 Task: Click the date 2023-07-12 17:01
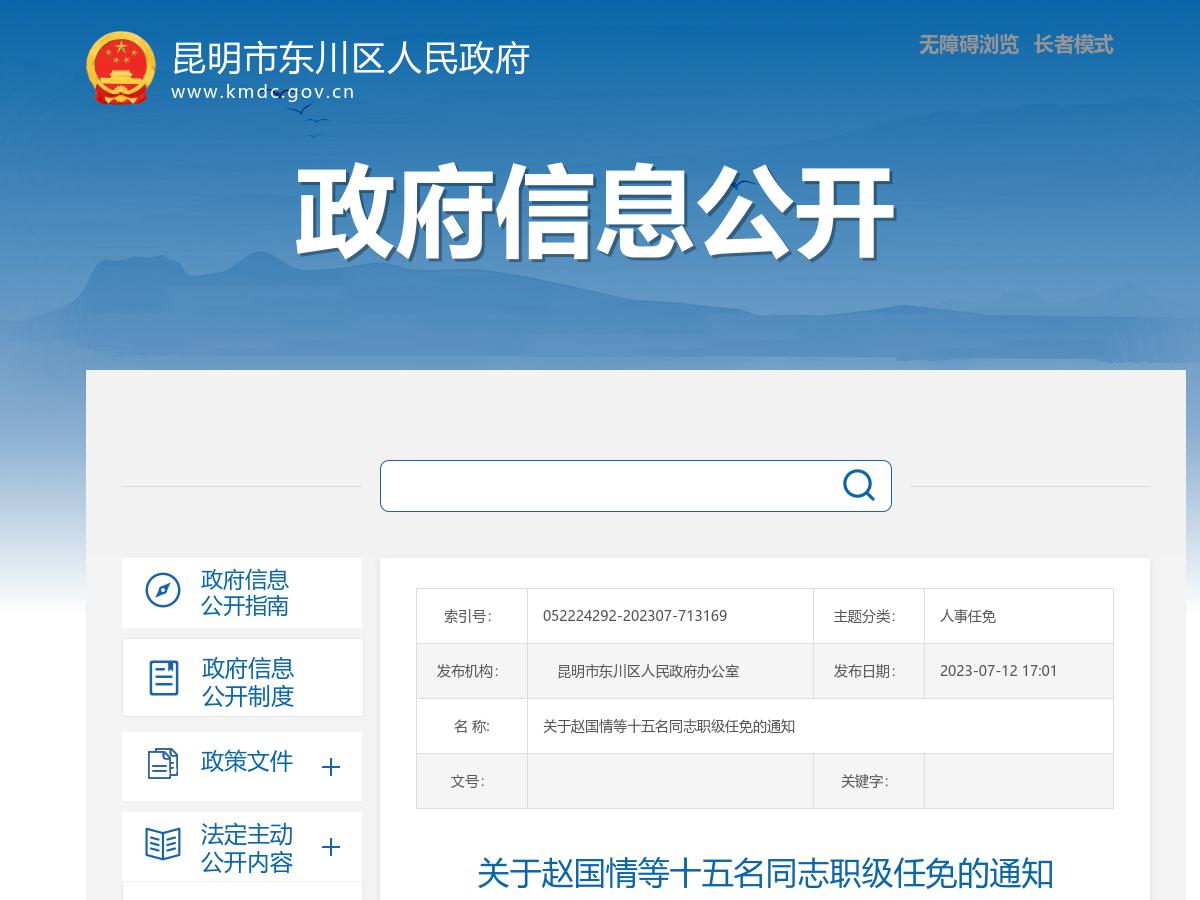tap(998, 671)
